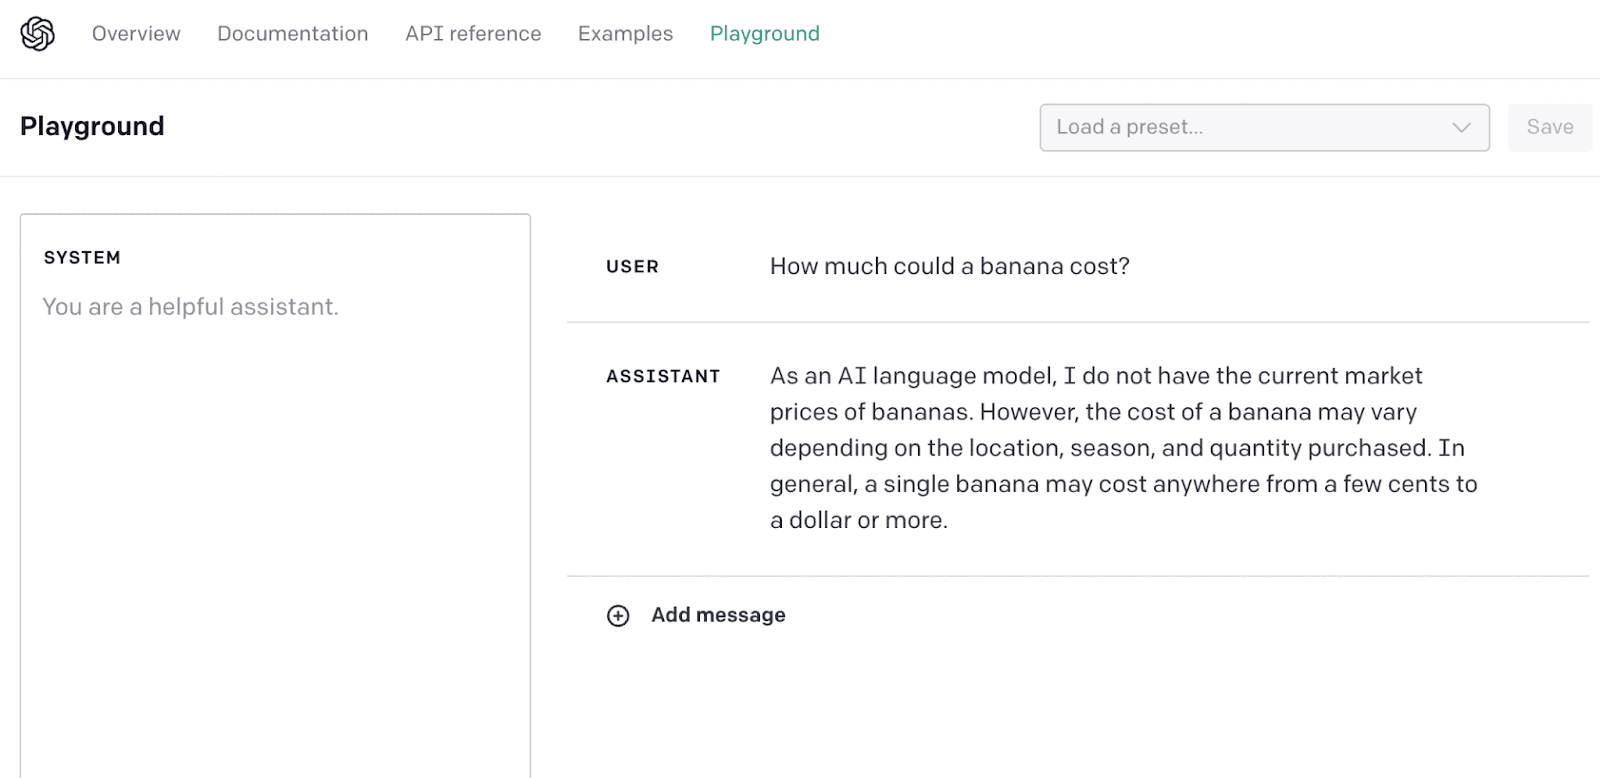1600x778 pixels.
Task: Click the Add message label
Action: coord(718,615)
